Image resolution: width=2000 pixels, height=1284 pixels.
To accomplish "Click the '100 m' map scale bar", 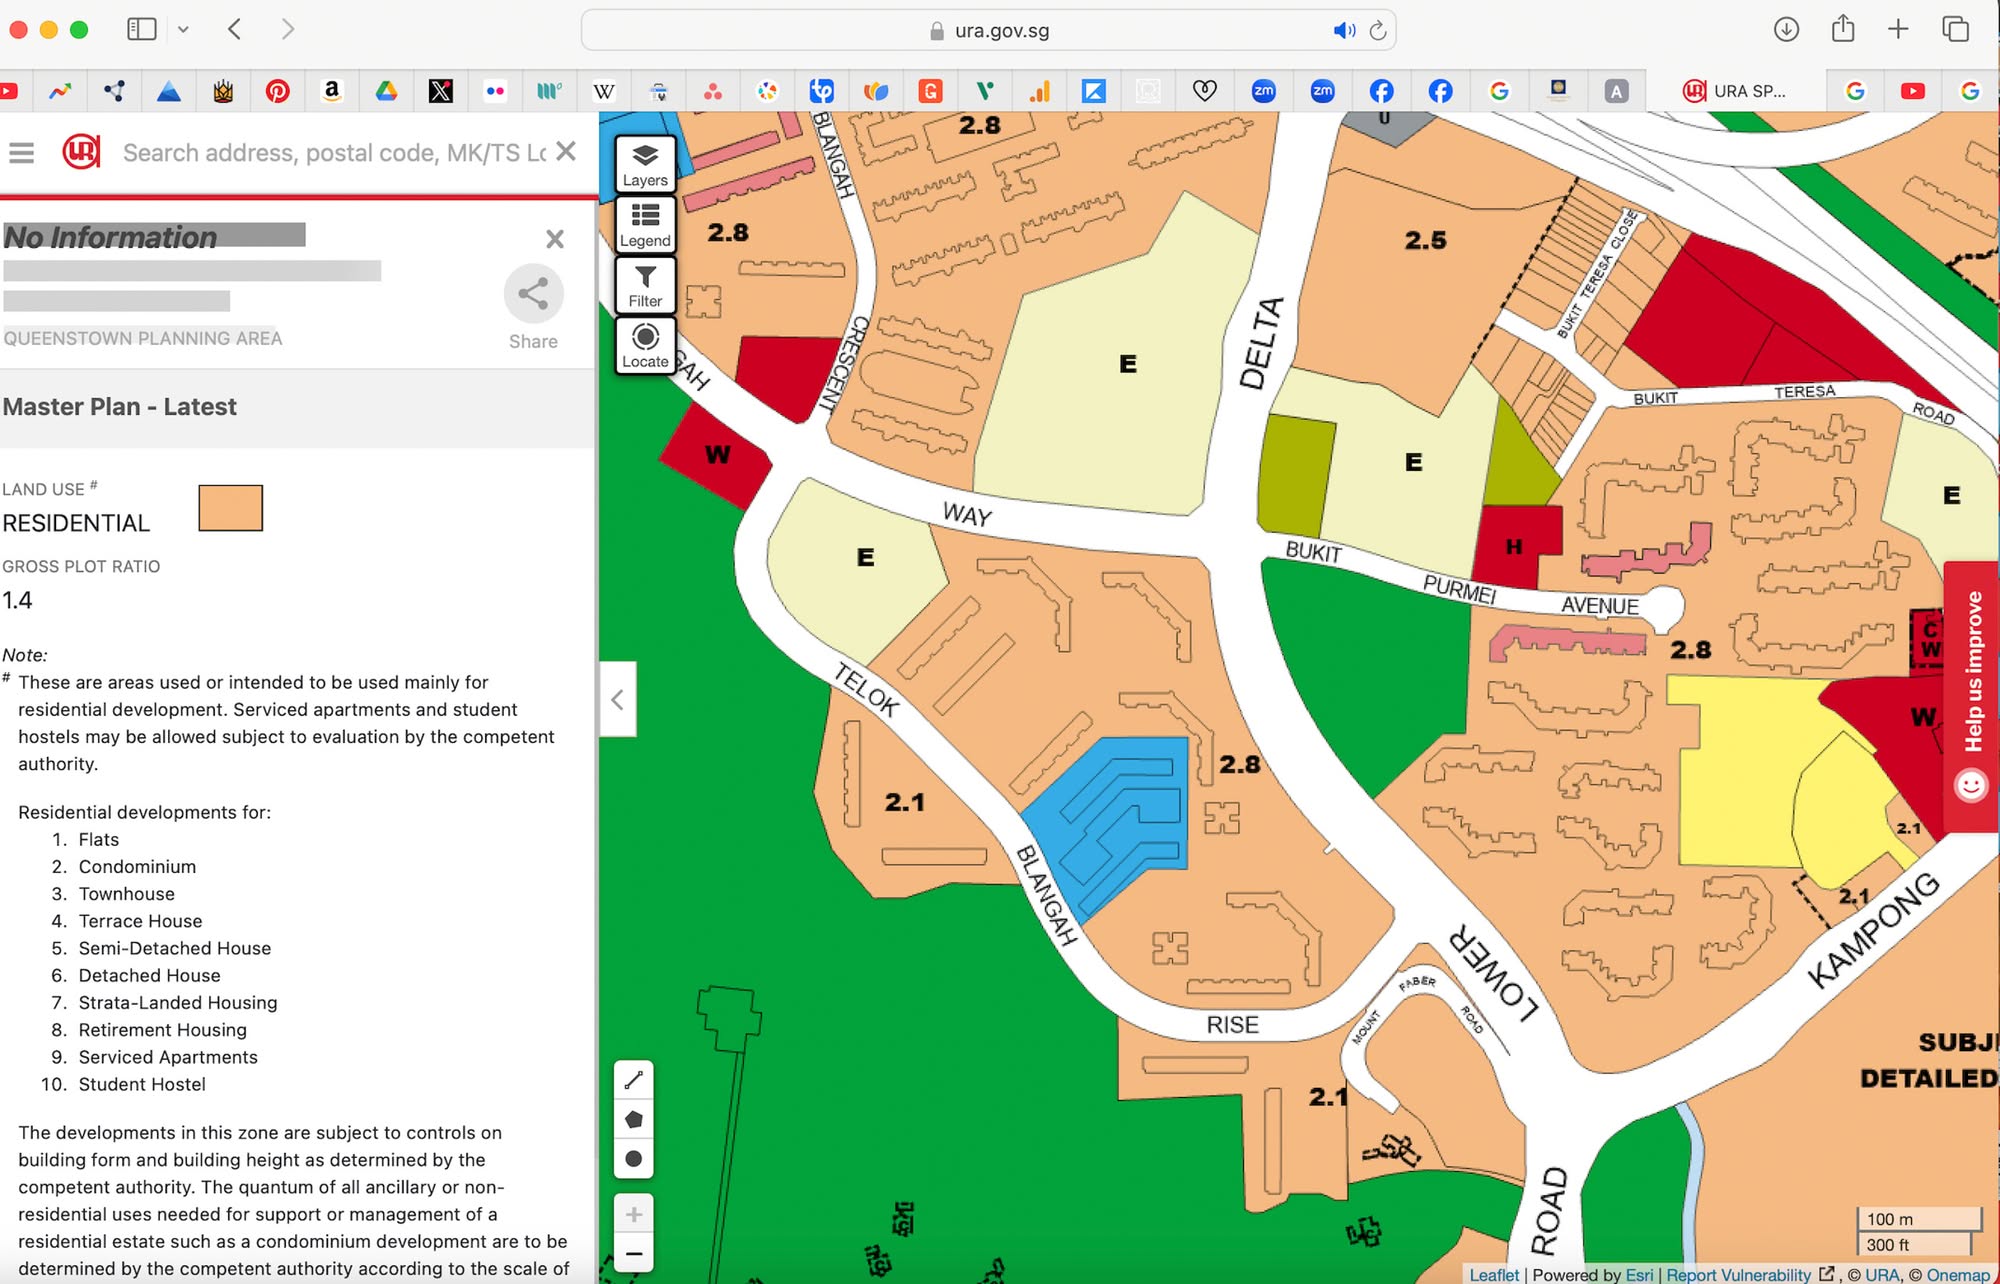I will (1919, 1219).
